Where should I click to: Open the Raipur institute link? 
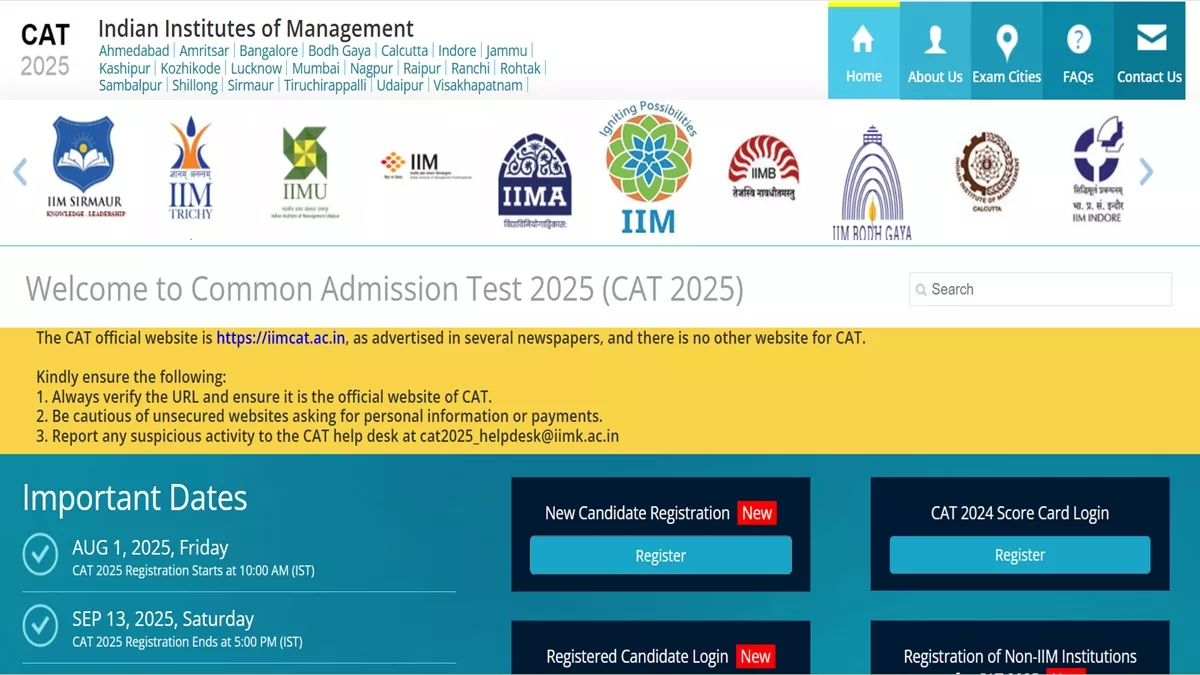[422, 69]
